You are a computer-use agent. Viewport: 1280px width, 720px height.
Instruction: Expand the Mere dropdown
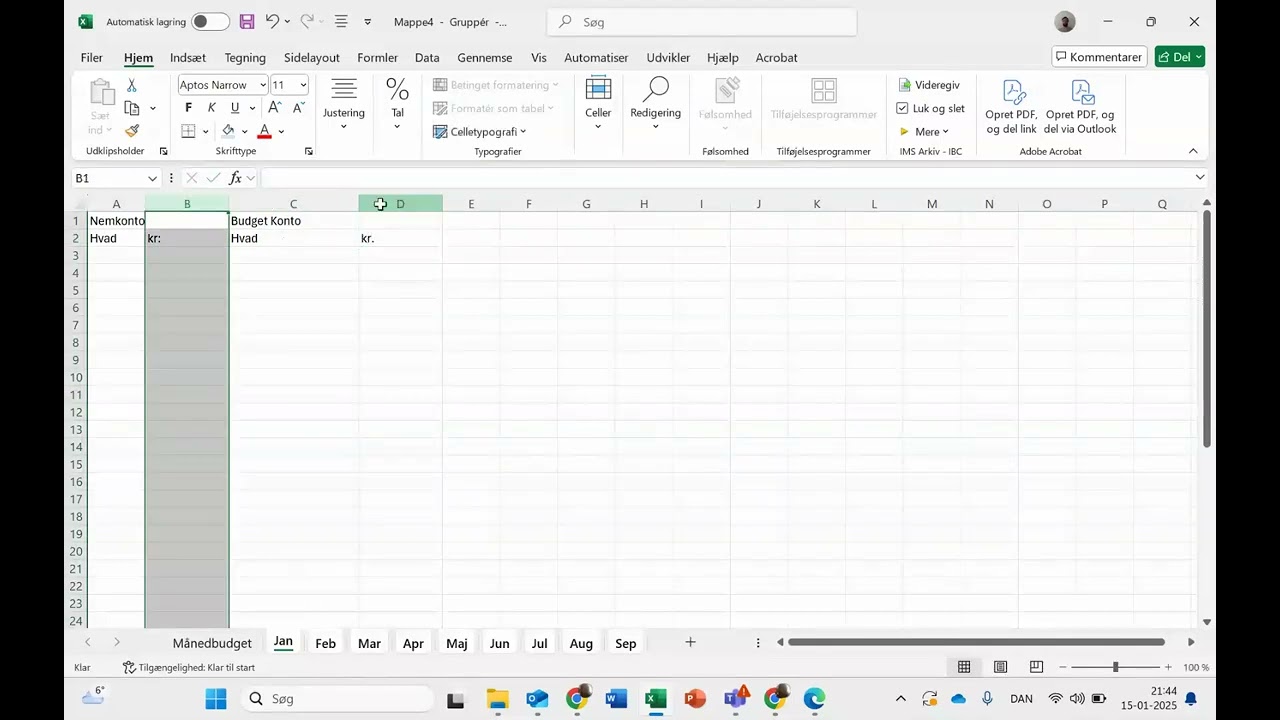click(945, 132)
